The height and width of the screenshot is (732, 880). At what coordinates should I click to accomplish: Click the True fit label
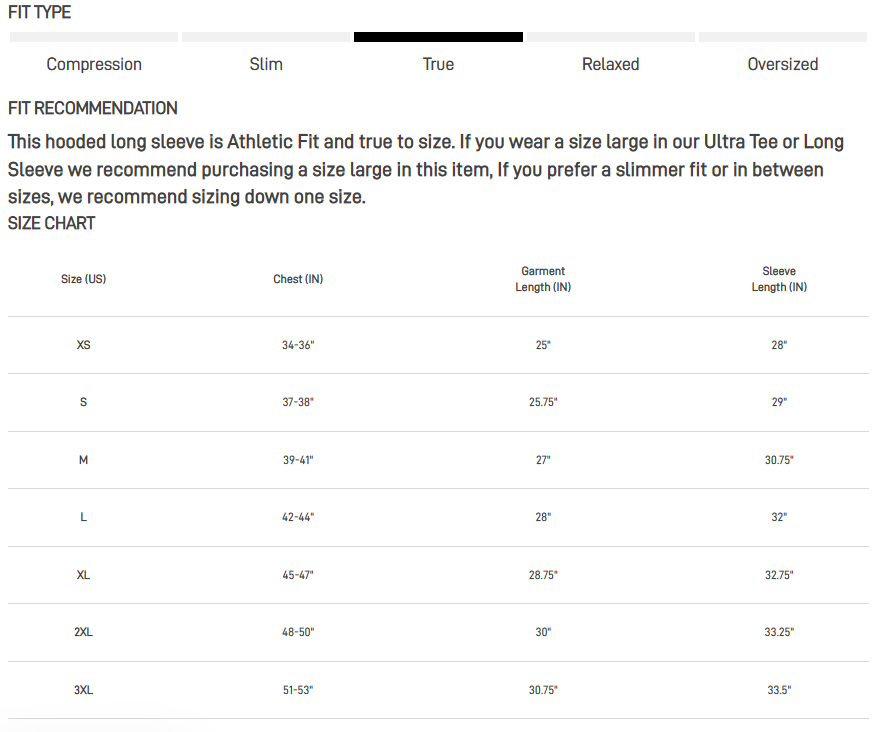438,65
